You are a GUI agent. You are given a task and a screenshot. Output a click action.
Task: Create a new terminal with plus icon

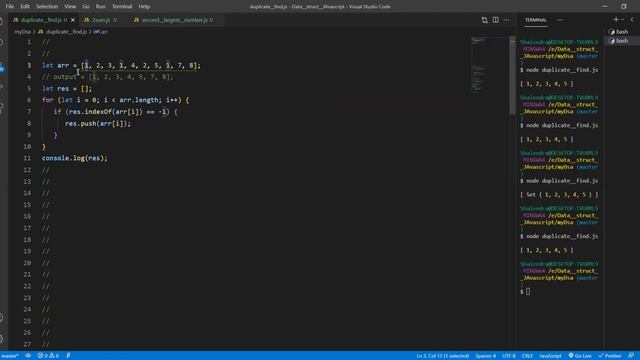tap(616, 19)
